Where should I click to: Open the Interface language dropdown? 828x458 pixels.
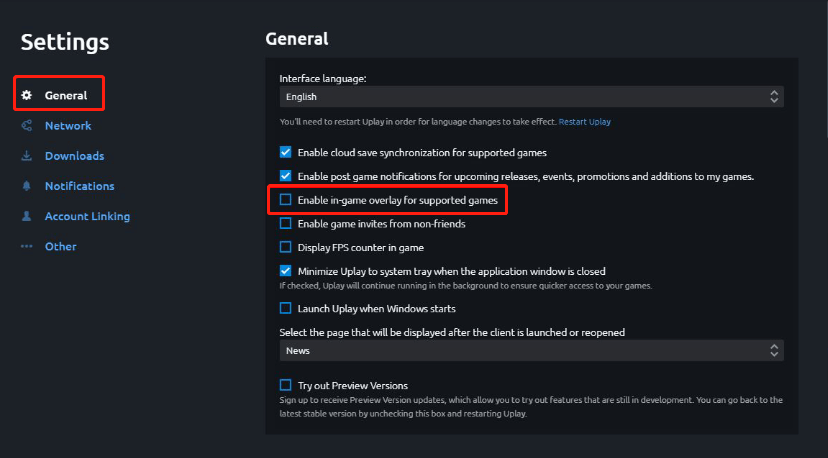[x=531, y=97]
